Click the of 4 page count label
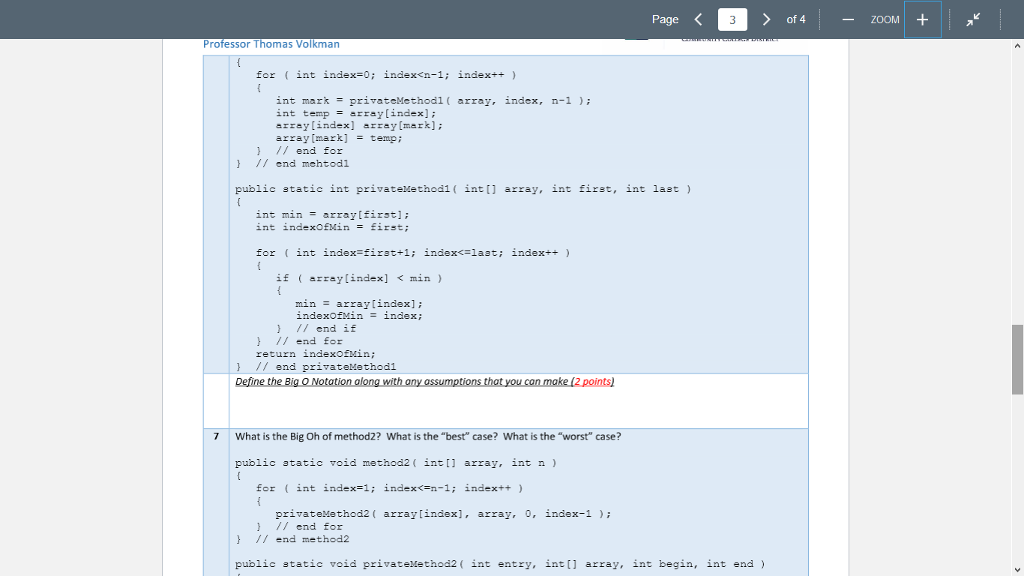 pyautogui.click(x=794, y=19)
